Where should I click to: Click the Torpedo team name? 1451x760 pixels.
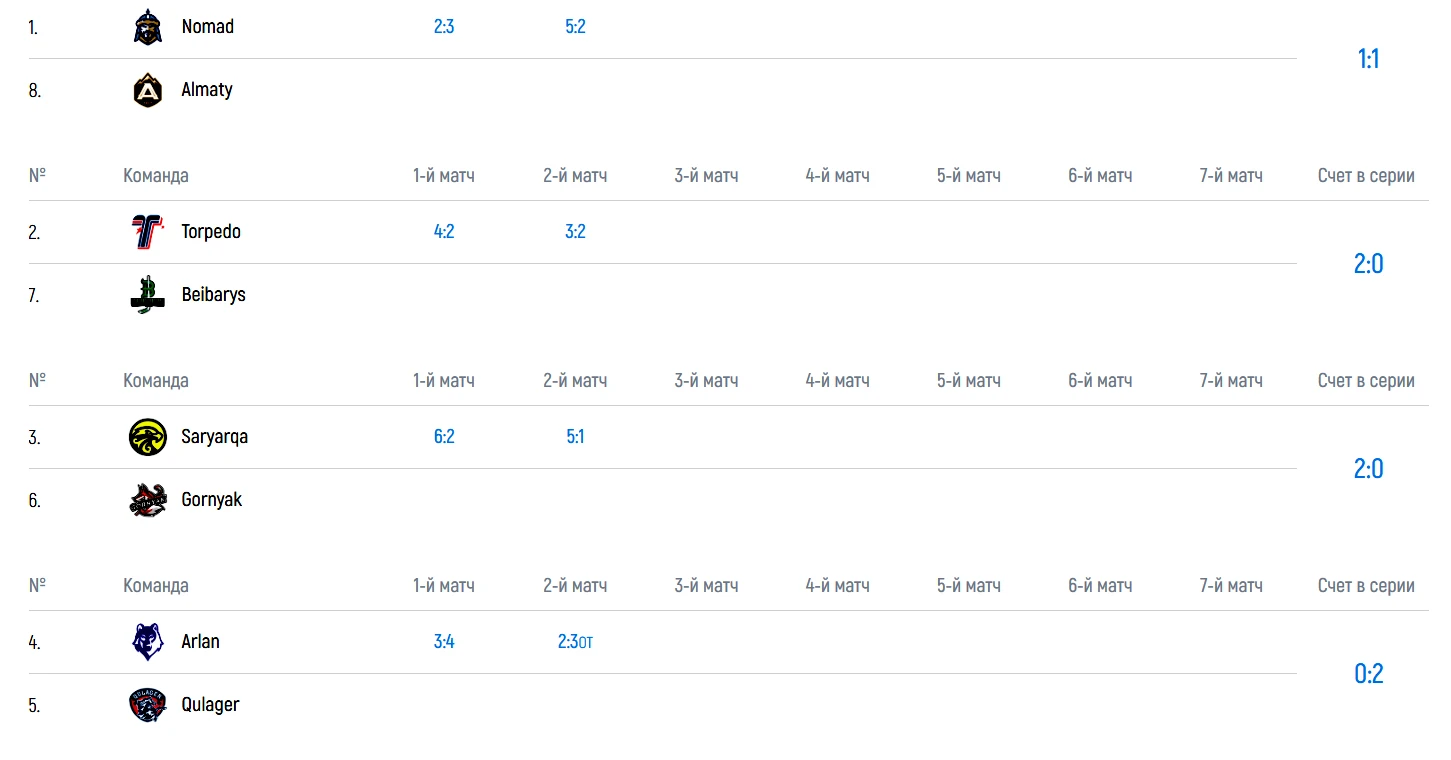211,232
